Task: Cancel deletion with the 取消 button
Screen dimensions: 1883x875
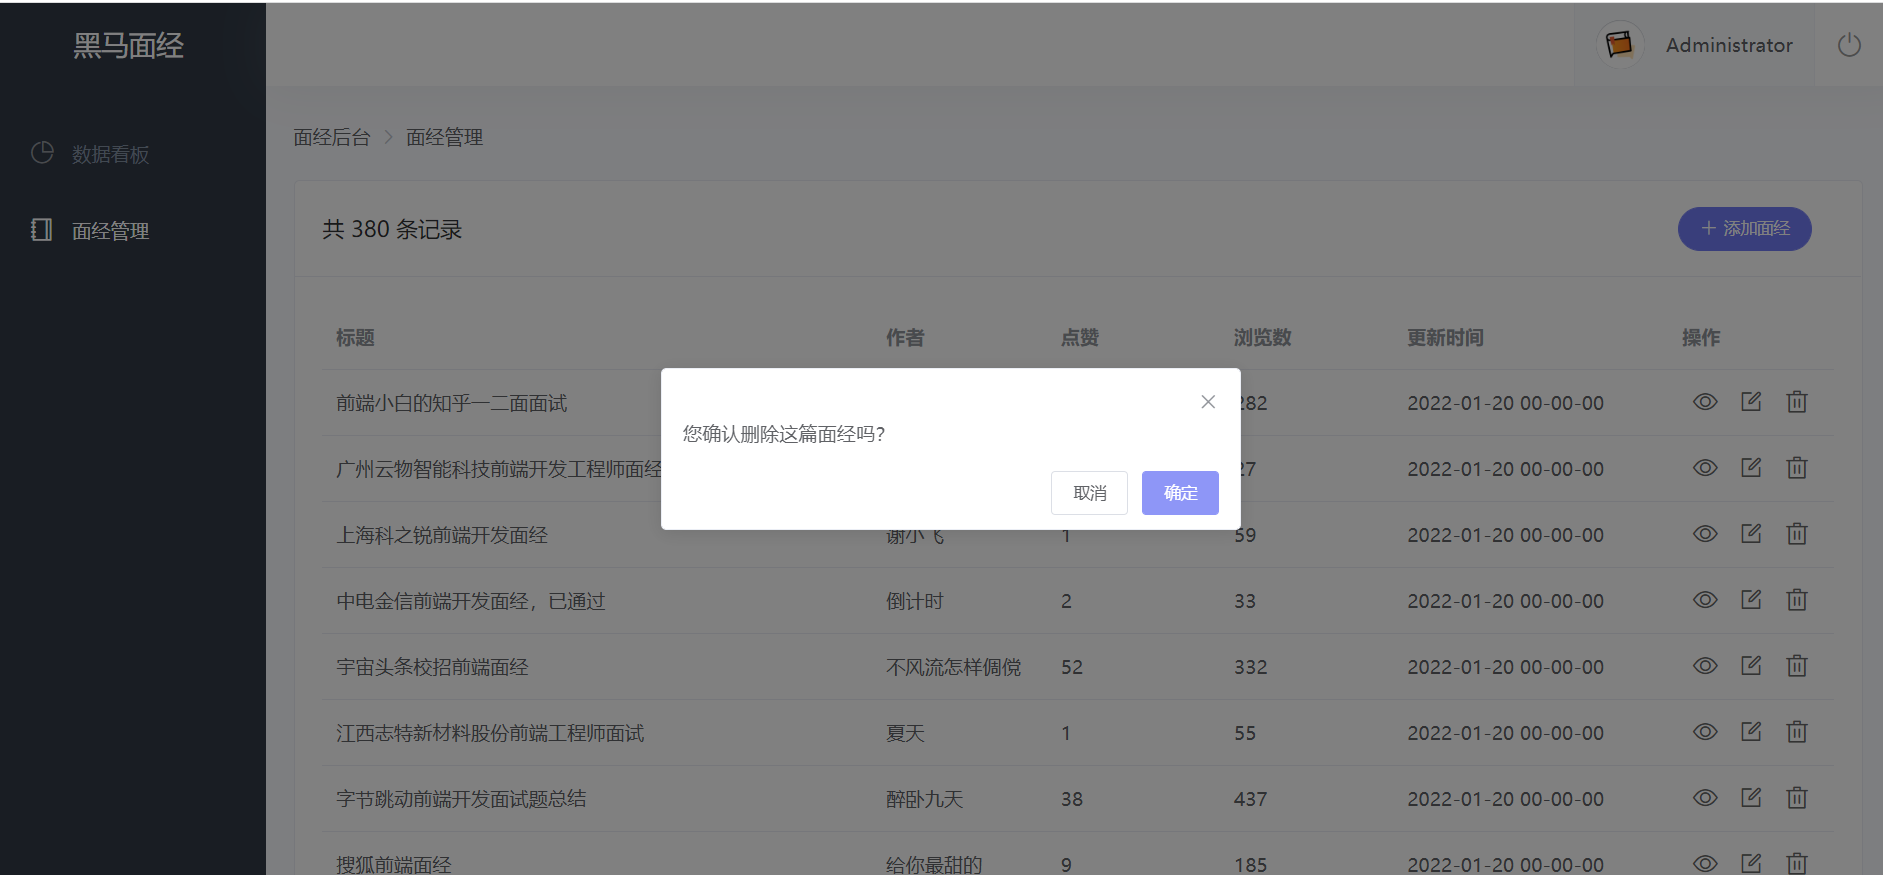Action: point(1089,493)
